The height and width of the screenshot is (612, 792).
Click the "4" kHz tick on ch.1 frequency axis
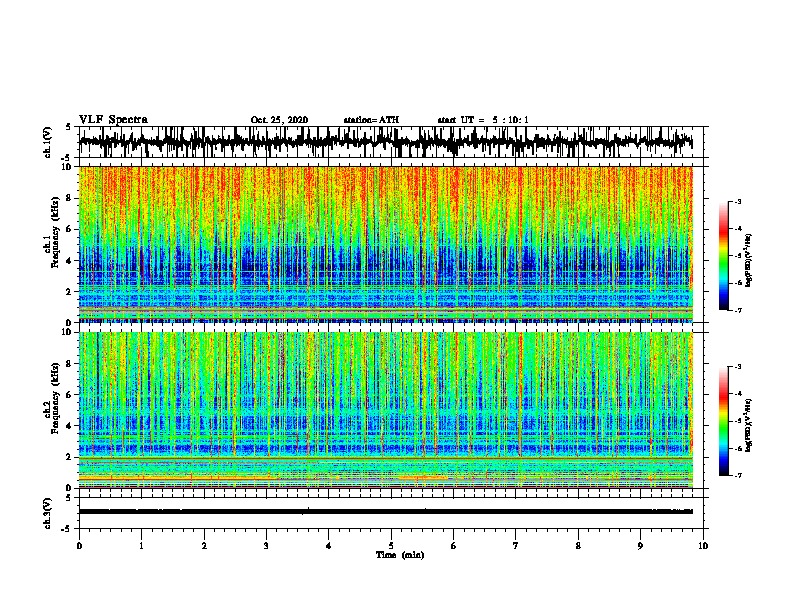(x=69, y=261)
